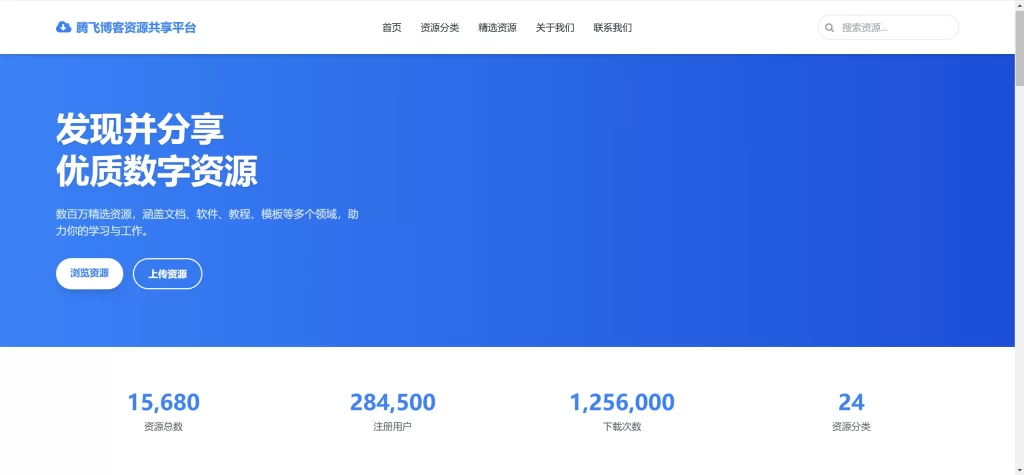Click the search magnifier icon
The height and width of the screenshot is (475, 1024).
829,27
